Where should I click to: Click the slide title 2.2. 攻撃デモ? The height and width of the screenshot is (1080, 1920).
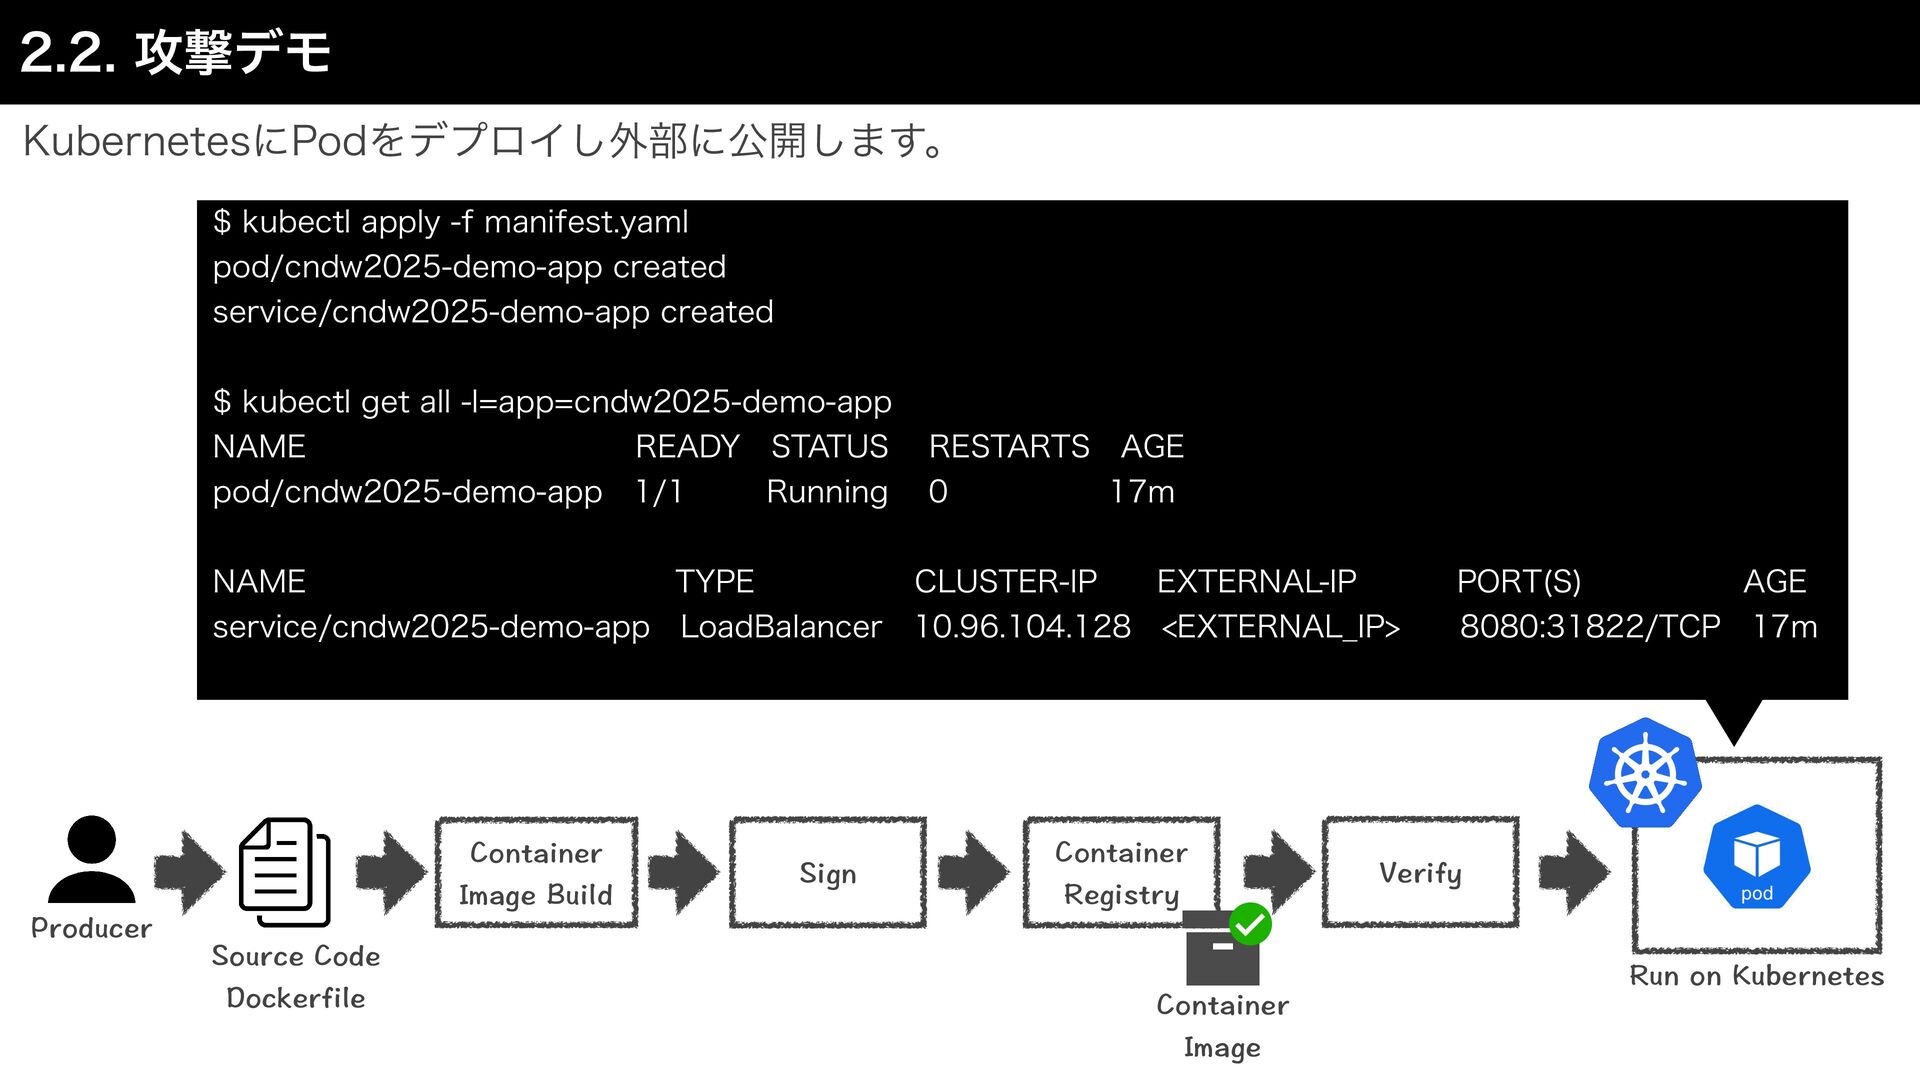[175, 52]
